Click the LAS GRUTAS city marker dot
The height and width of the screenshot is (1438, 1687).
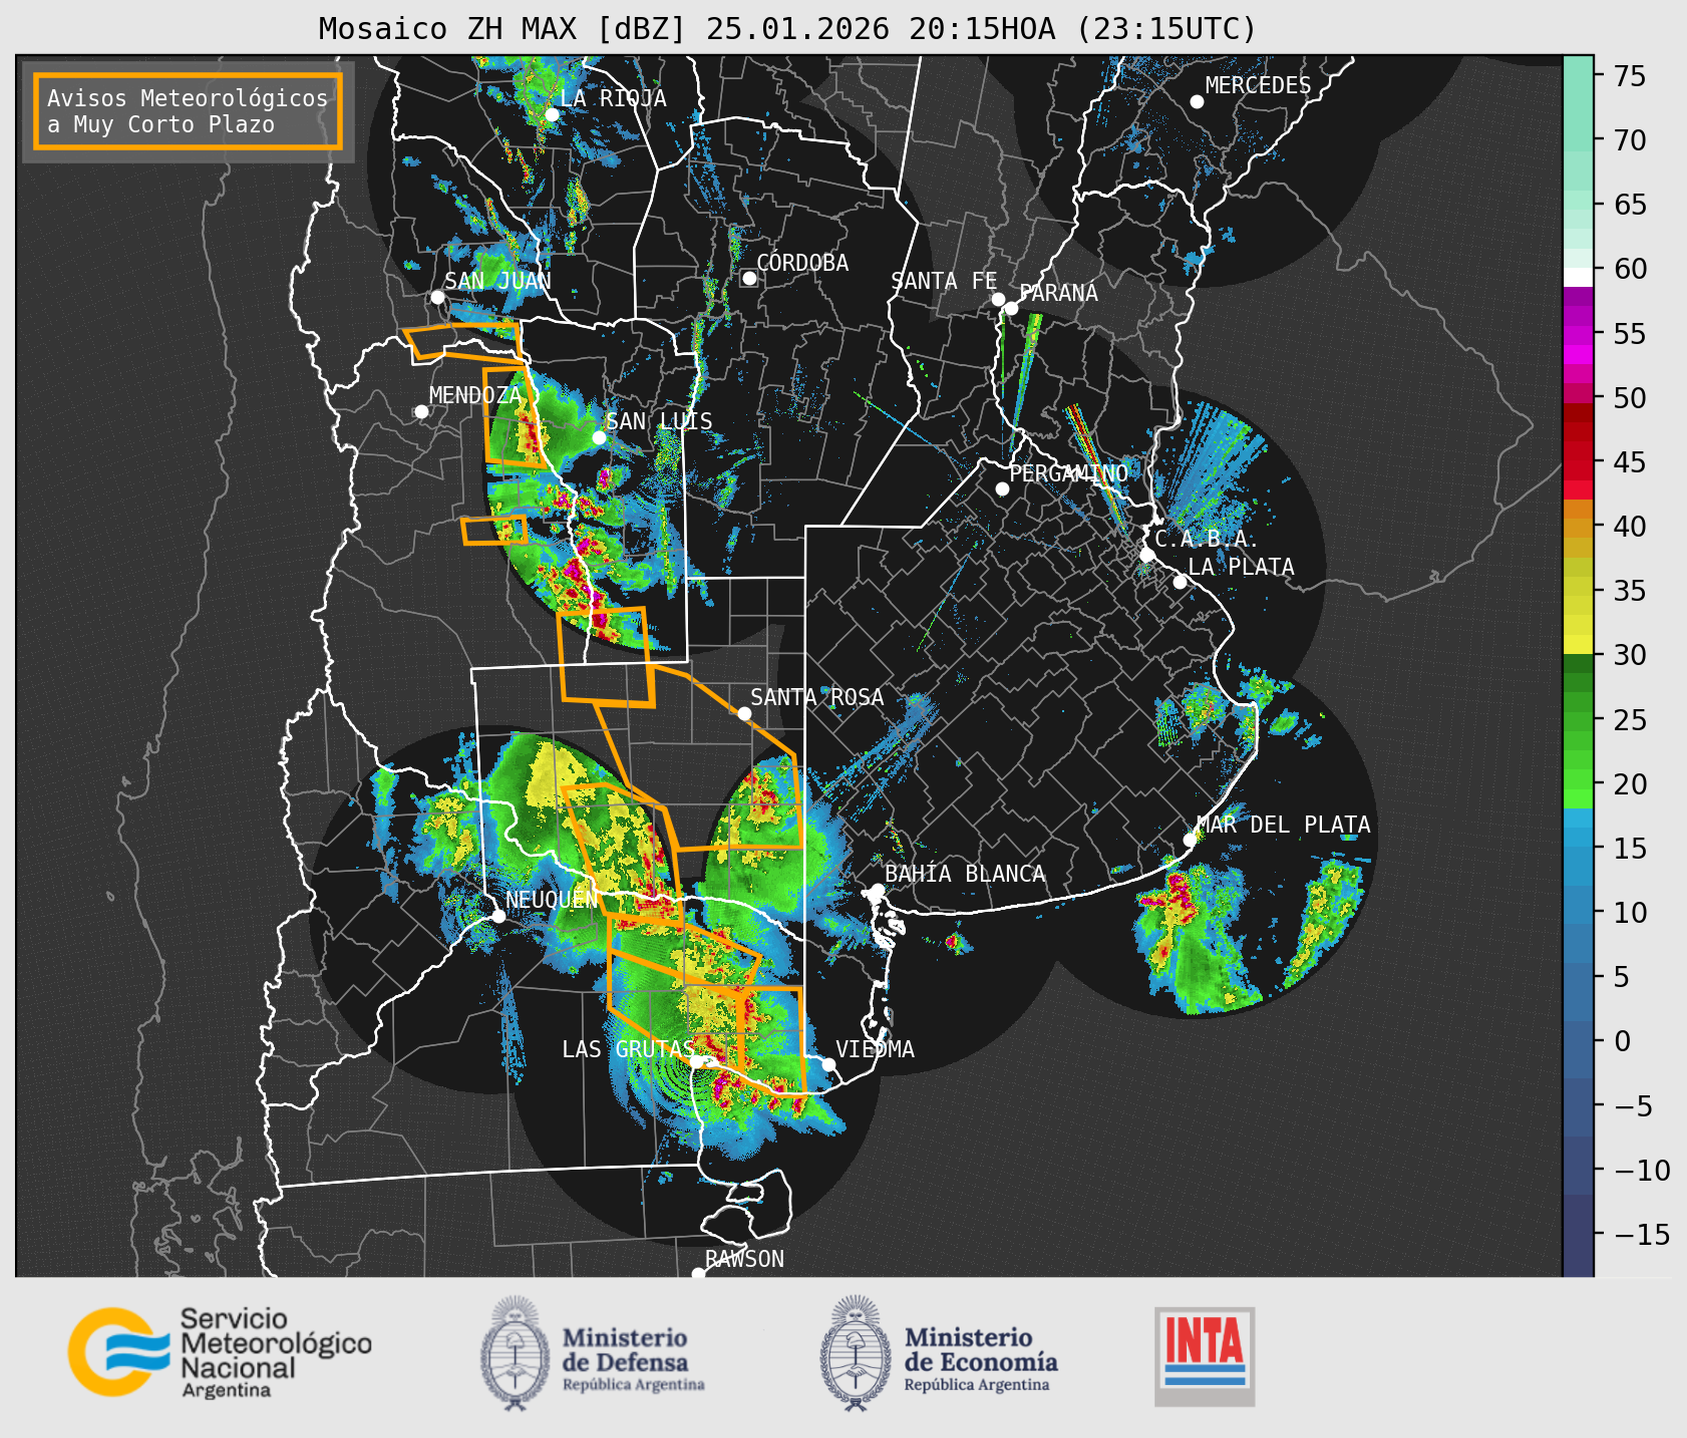695,1062
